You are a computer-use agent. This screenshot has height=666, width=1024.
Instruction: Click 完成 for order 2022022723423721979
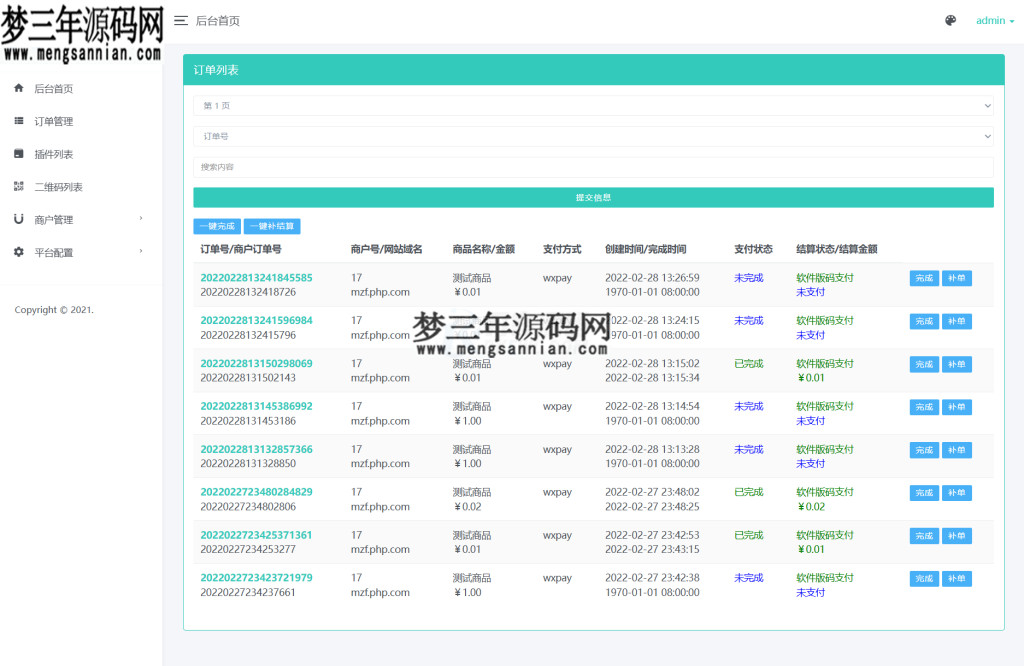click(x=924, y=579)
